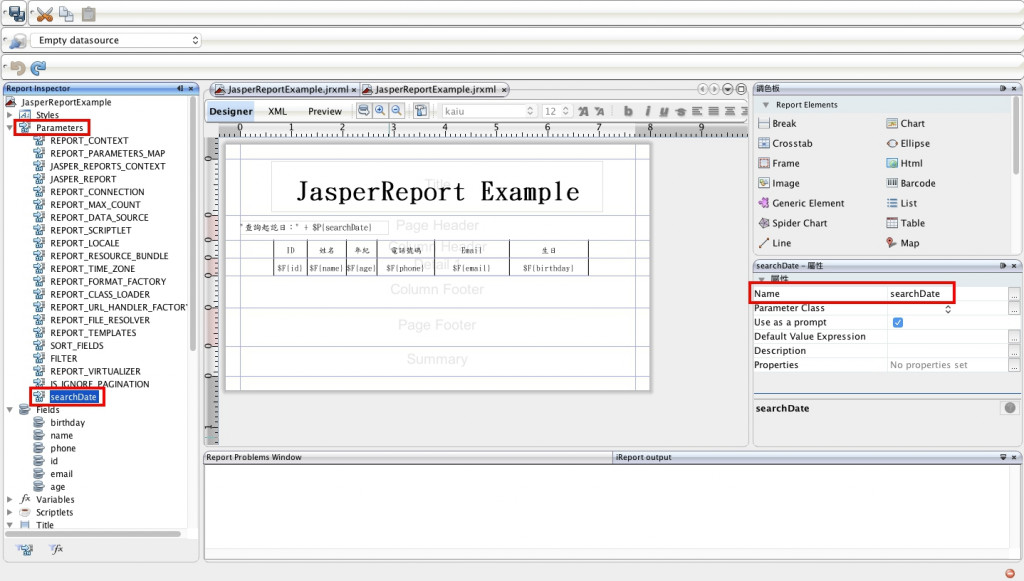The image size is (1024, 581).
Task: Maximize the editor window icon
Action: [741, 89]
